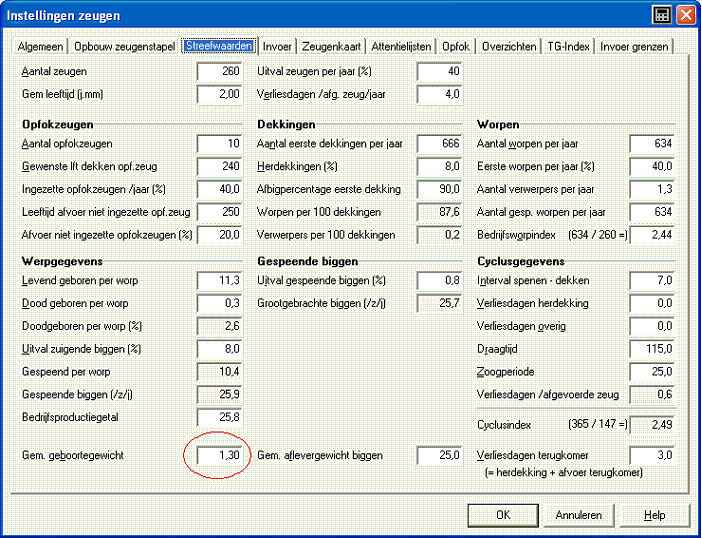Edit Uitval zeugen per jaar (%) field
The height and width of the screenshot is (538, 702).
pos(440,72)
